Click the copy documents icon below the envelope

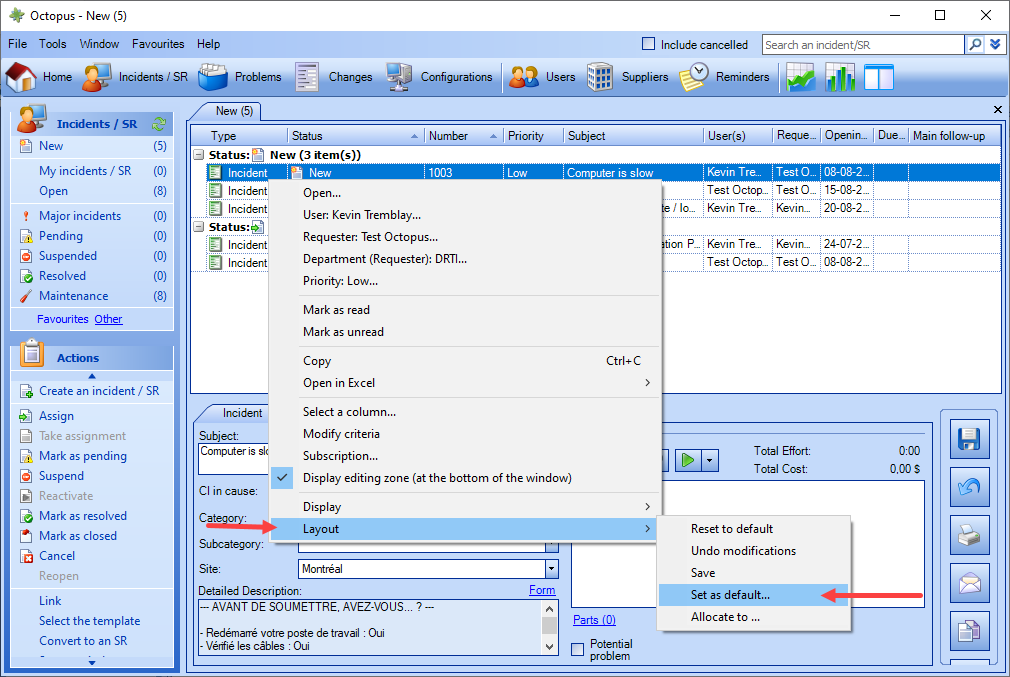pos(969,631)
